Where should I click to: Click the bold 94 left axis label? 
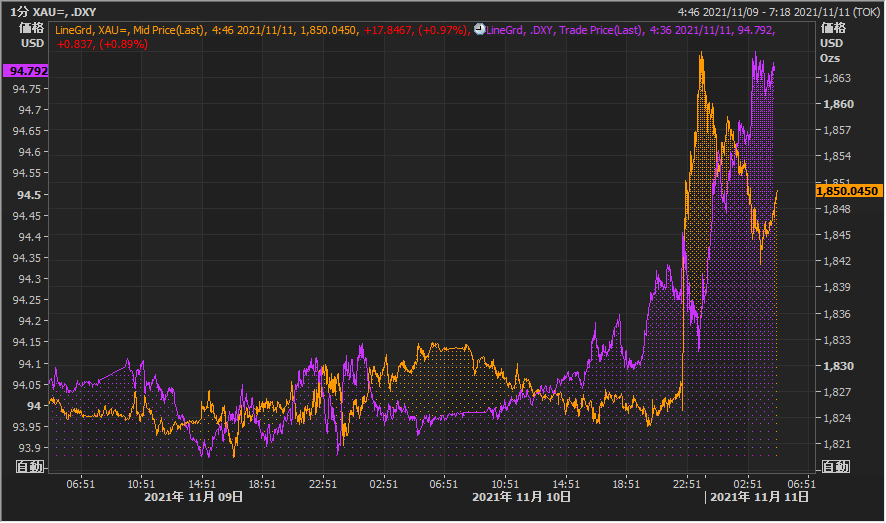tap(34, 406)
